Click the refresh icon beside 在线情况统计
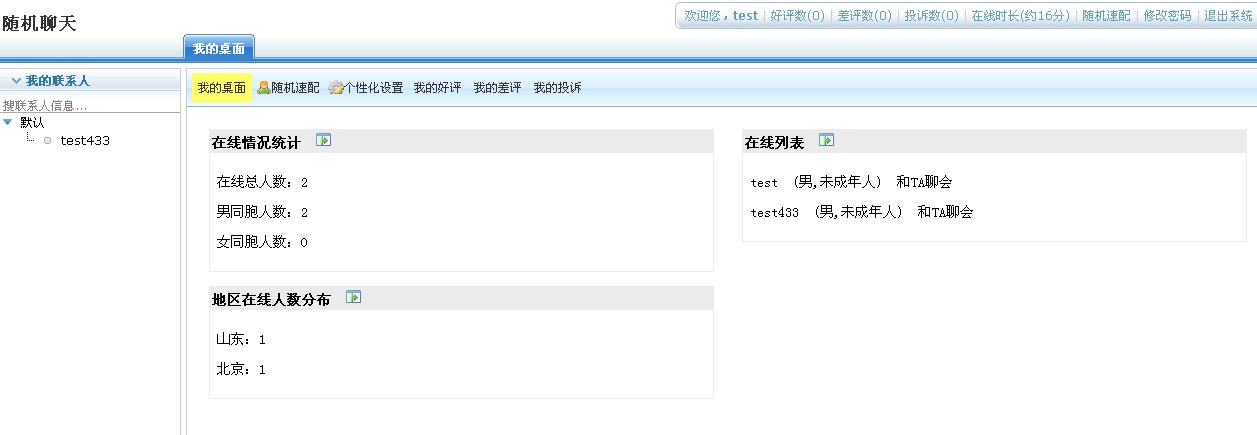1257x435 pixels. click(323, 141)
